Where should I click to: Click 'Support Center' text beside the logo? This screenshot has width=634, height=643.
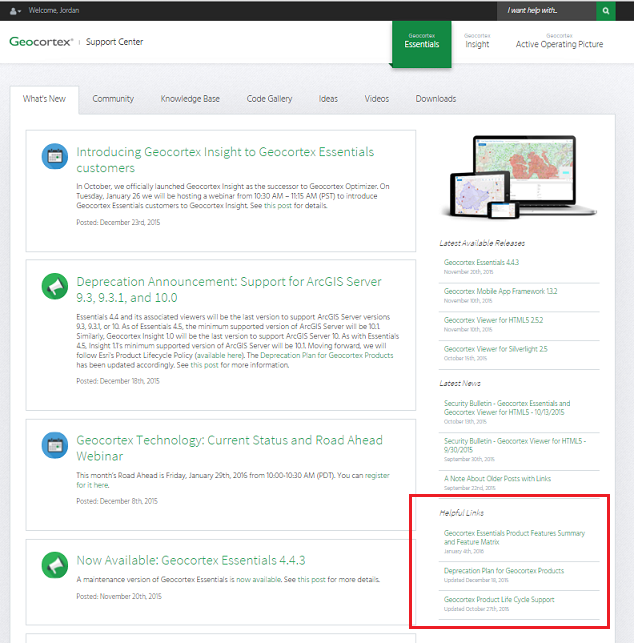coord(114,42)
